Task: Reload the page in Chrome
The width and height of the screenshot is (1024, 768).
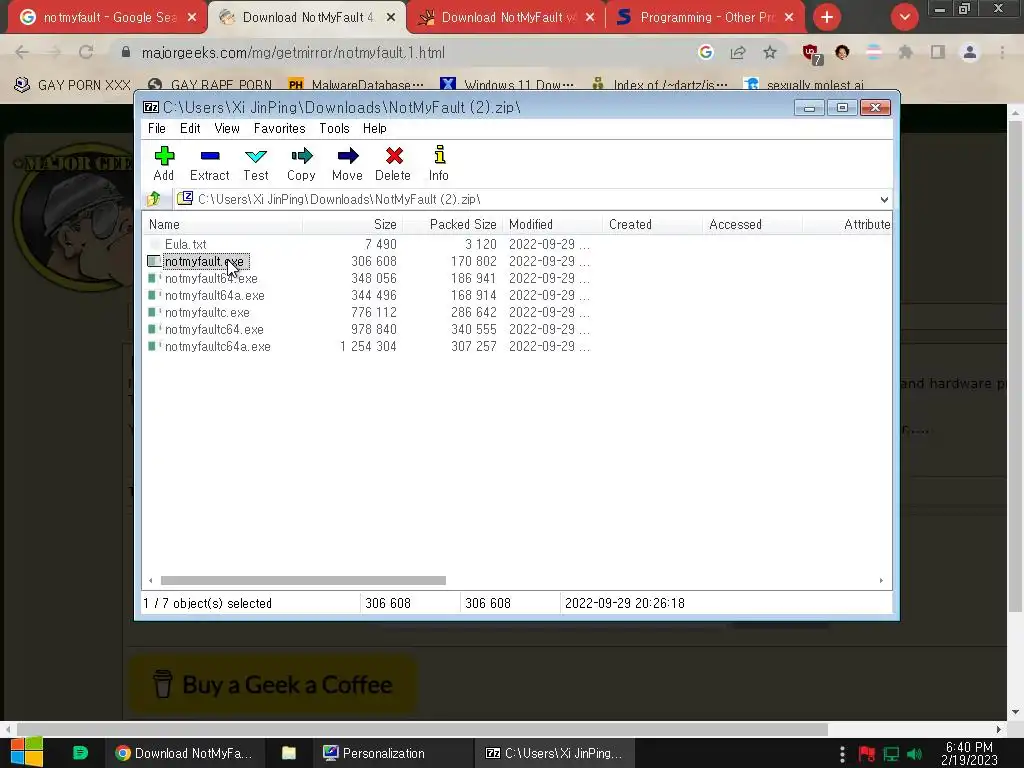Action: tap(86, 53)
